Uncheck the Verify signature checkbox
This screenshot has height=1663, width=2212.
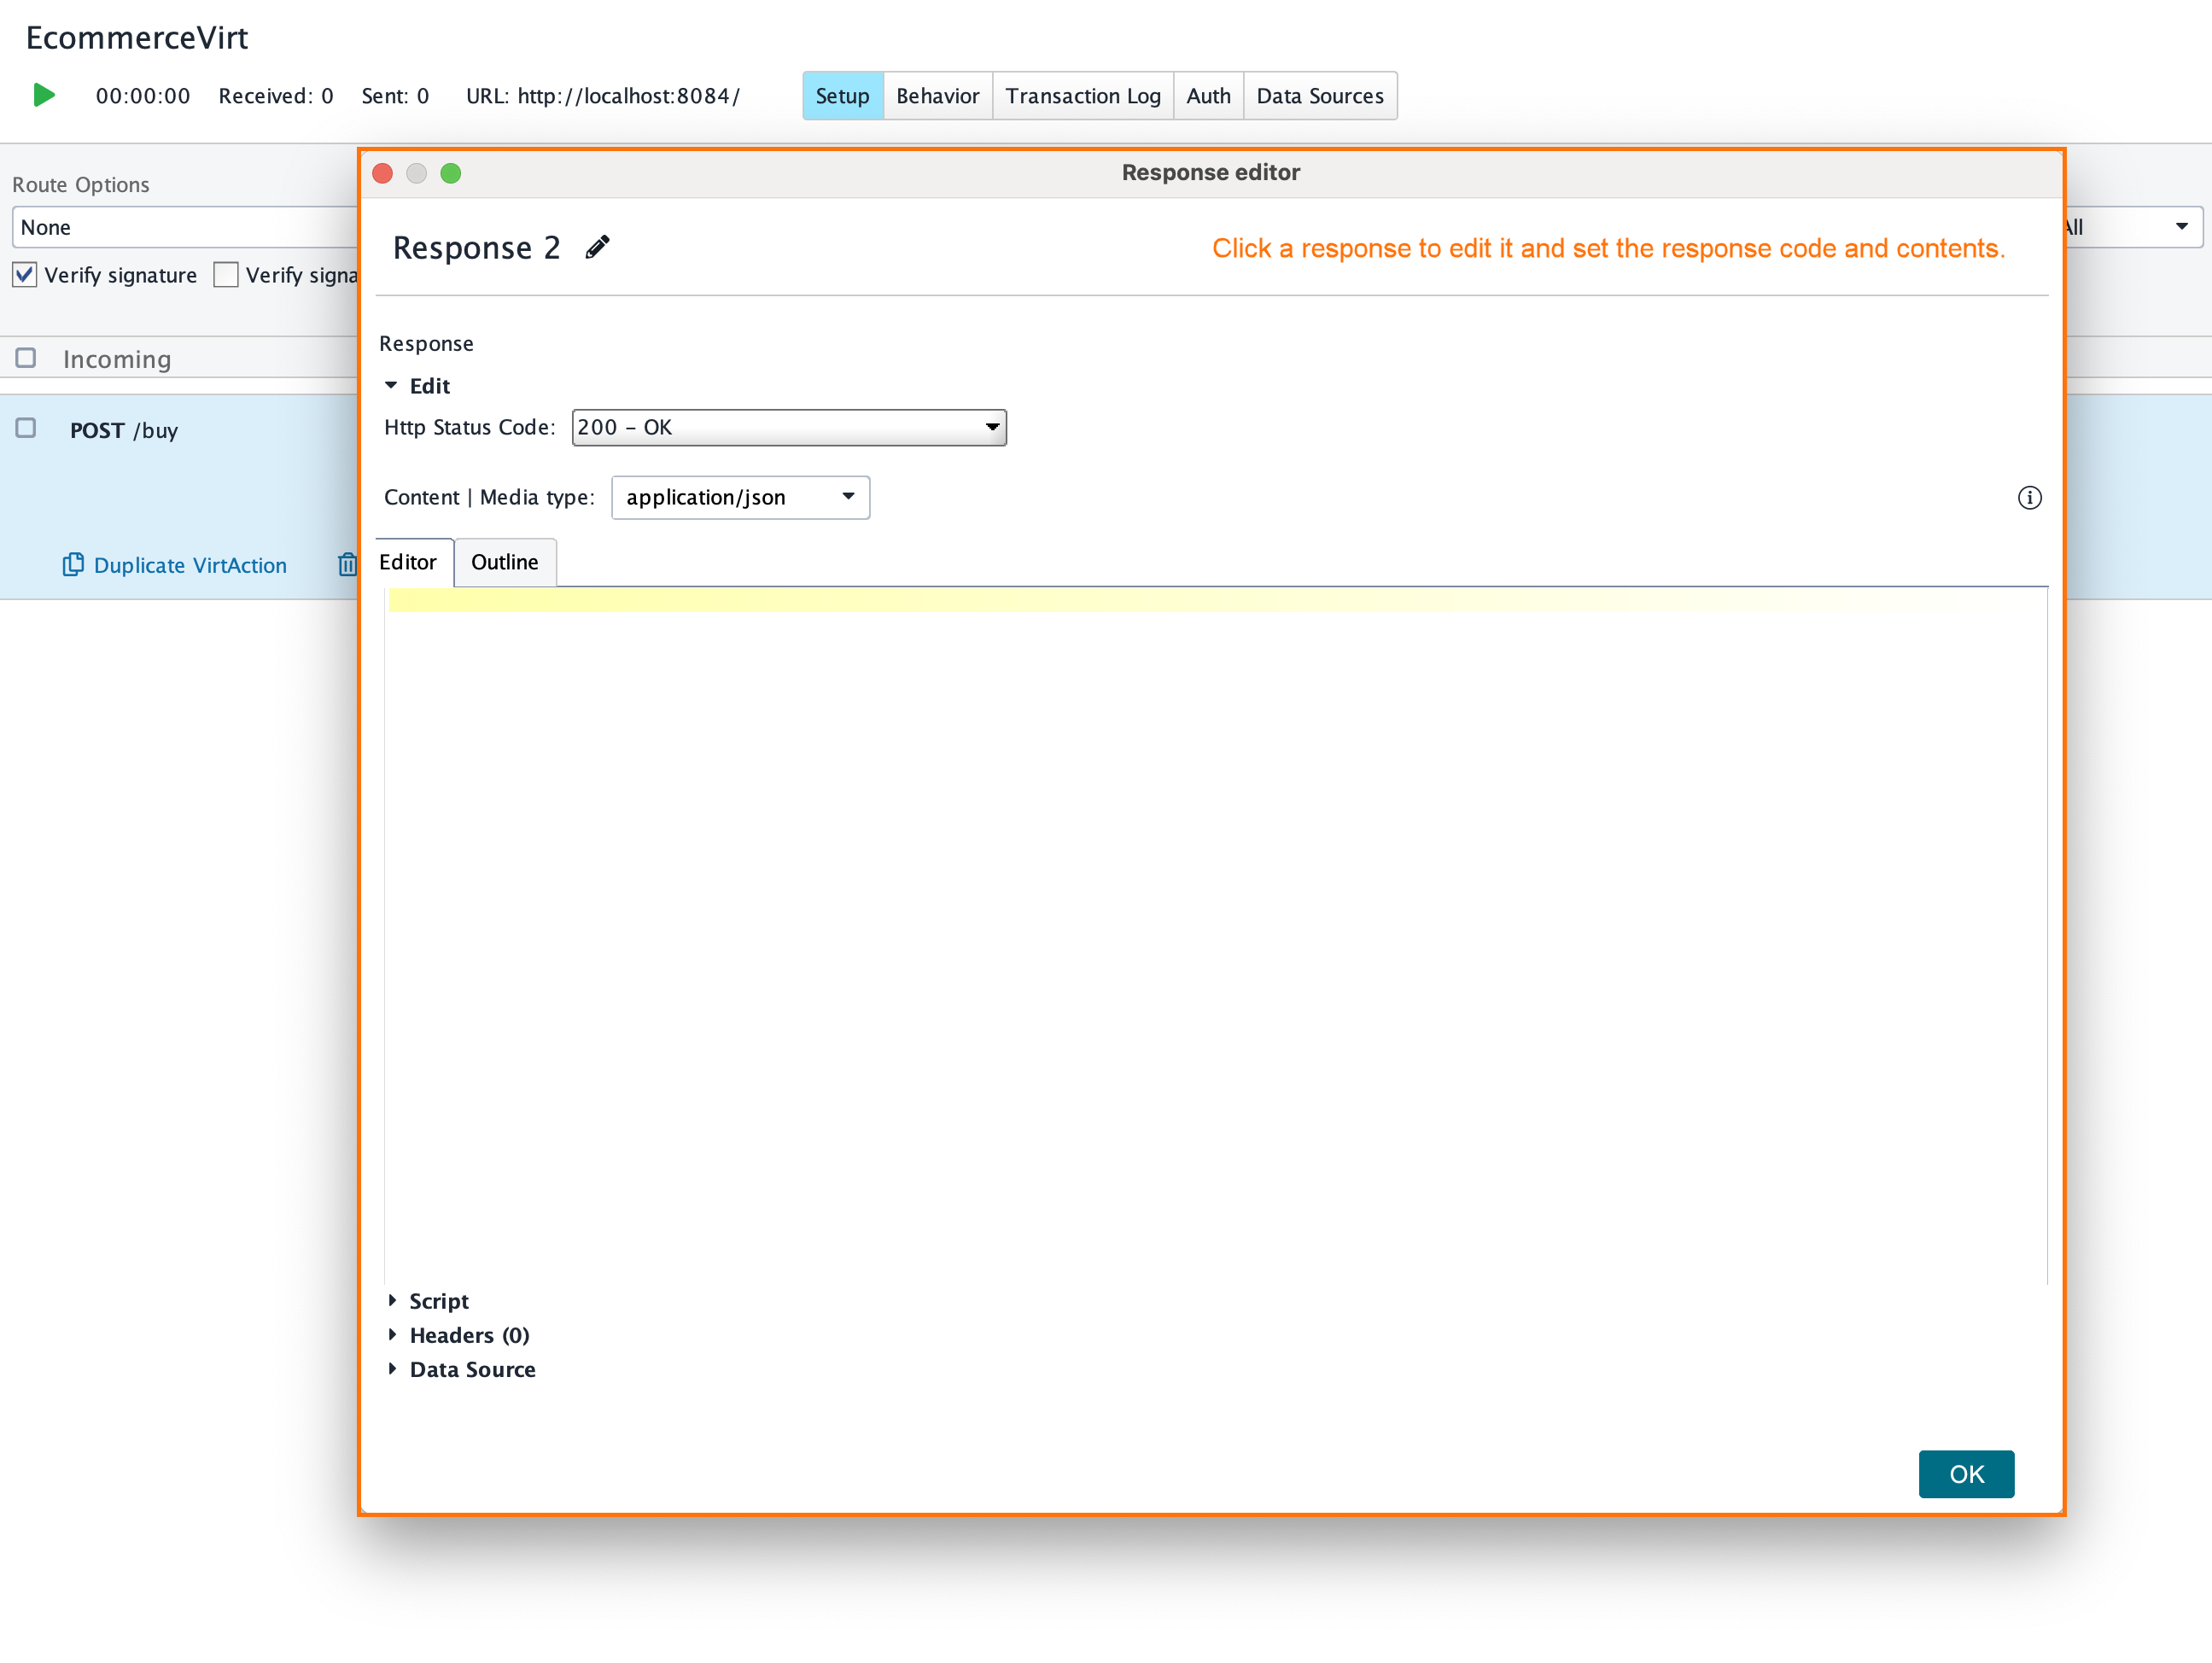click(x=24, y=274)
